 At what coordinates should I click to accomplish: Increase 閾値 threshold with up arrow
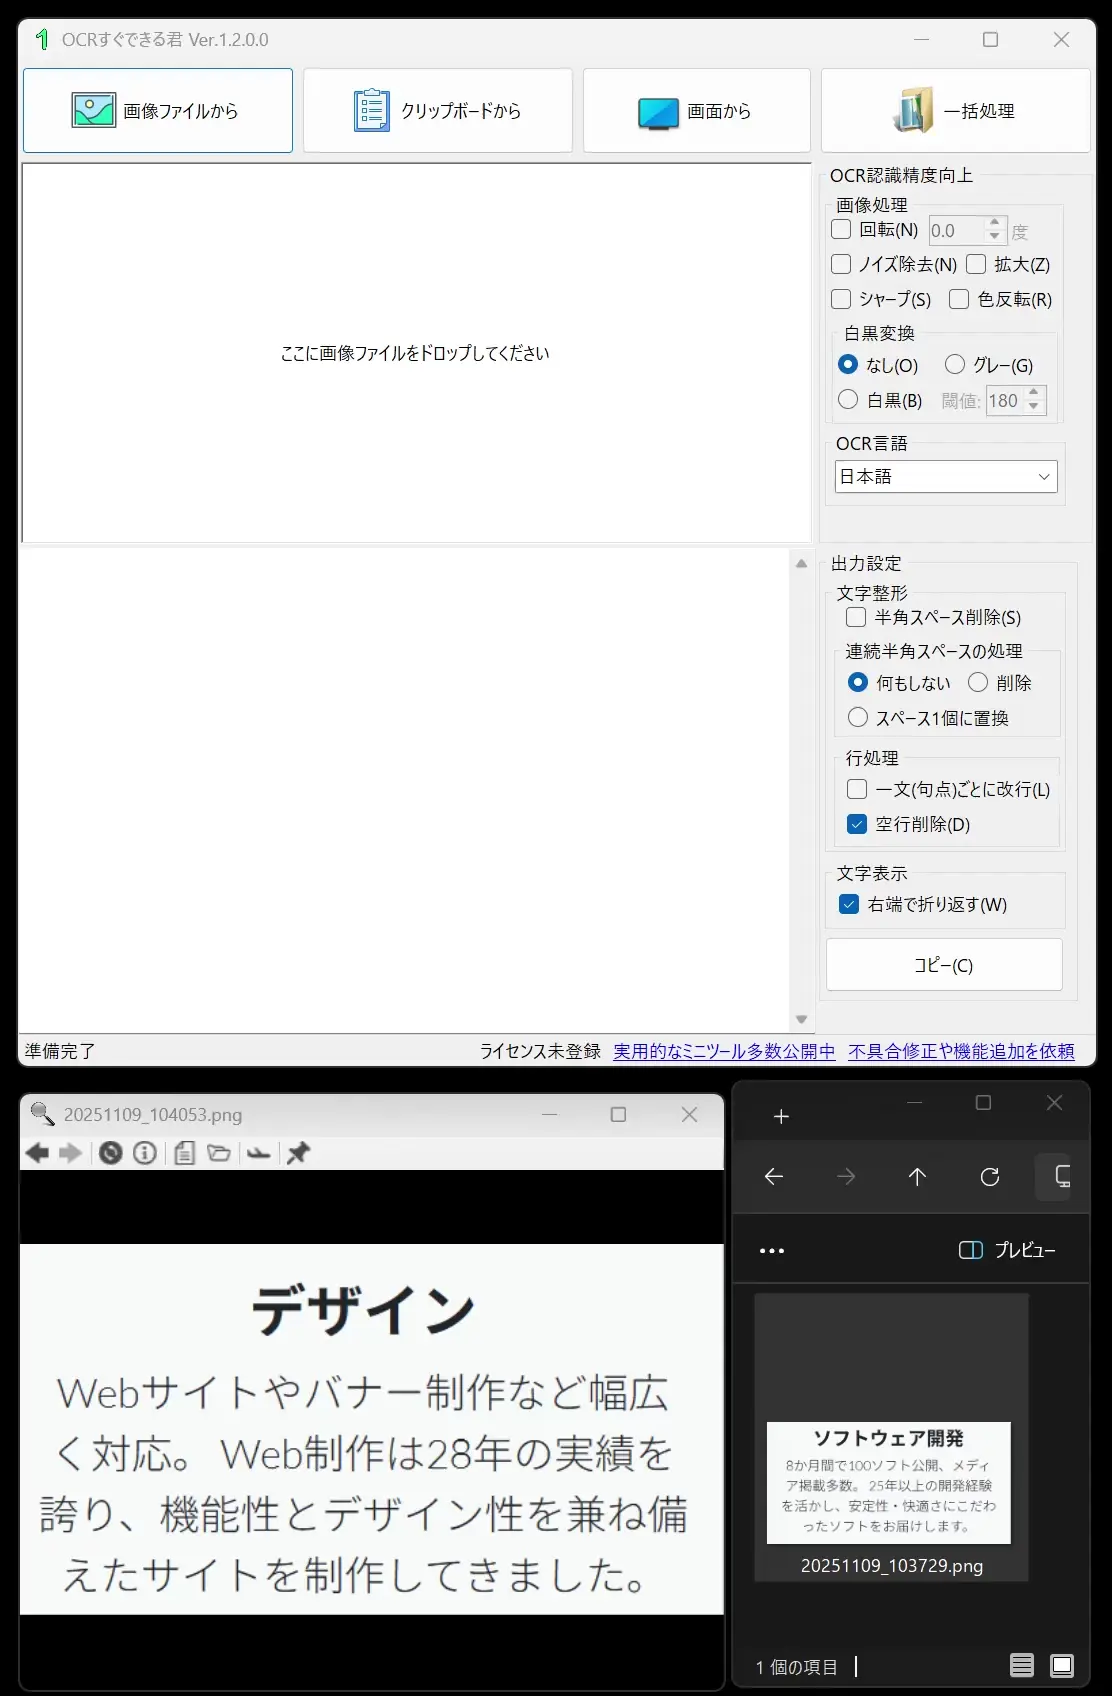pyautogui.click(x=1034, y=393)
